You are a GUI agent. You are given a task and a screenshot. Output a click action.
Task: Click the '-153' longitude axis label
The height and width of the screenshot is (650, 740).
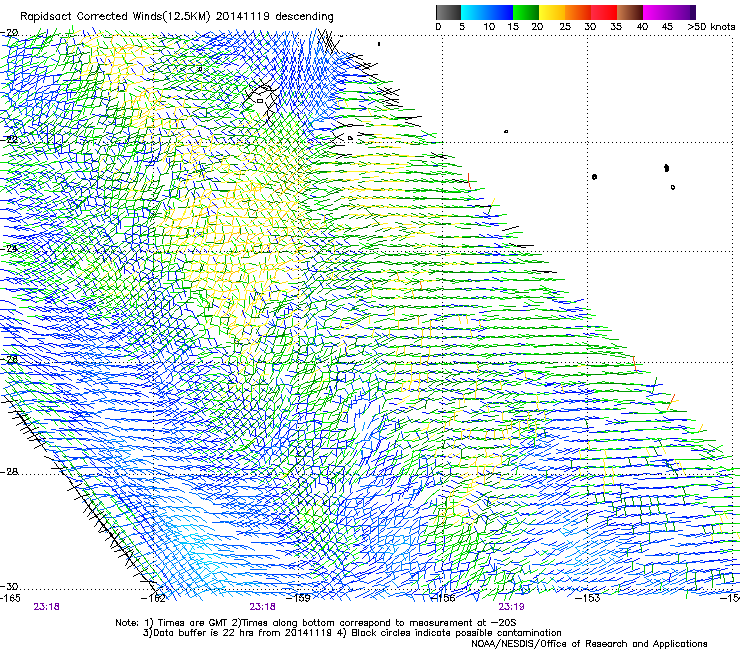(588, 598)
